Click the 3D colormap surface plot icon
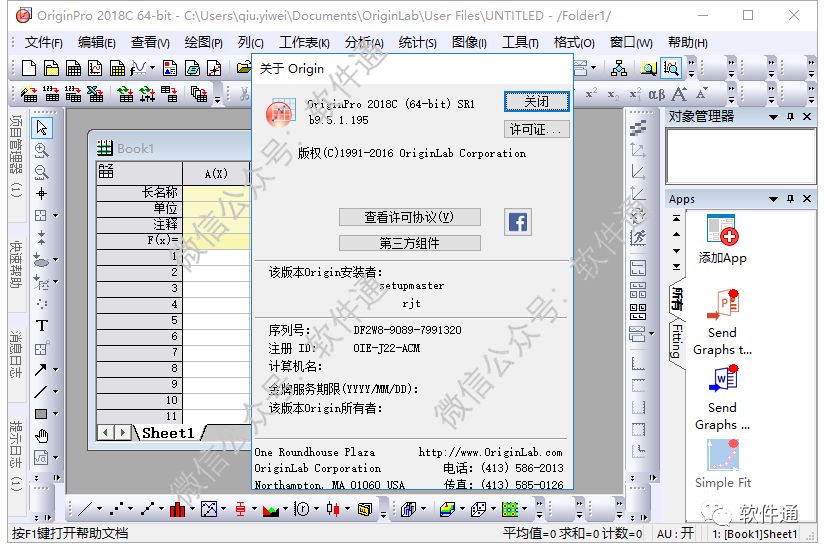Viewport: 825px width, 550px height. coord(447,509)
